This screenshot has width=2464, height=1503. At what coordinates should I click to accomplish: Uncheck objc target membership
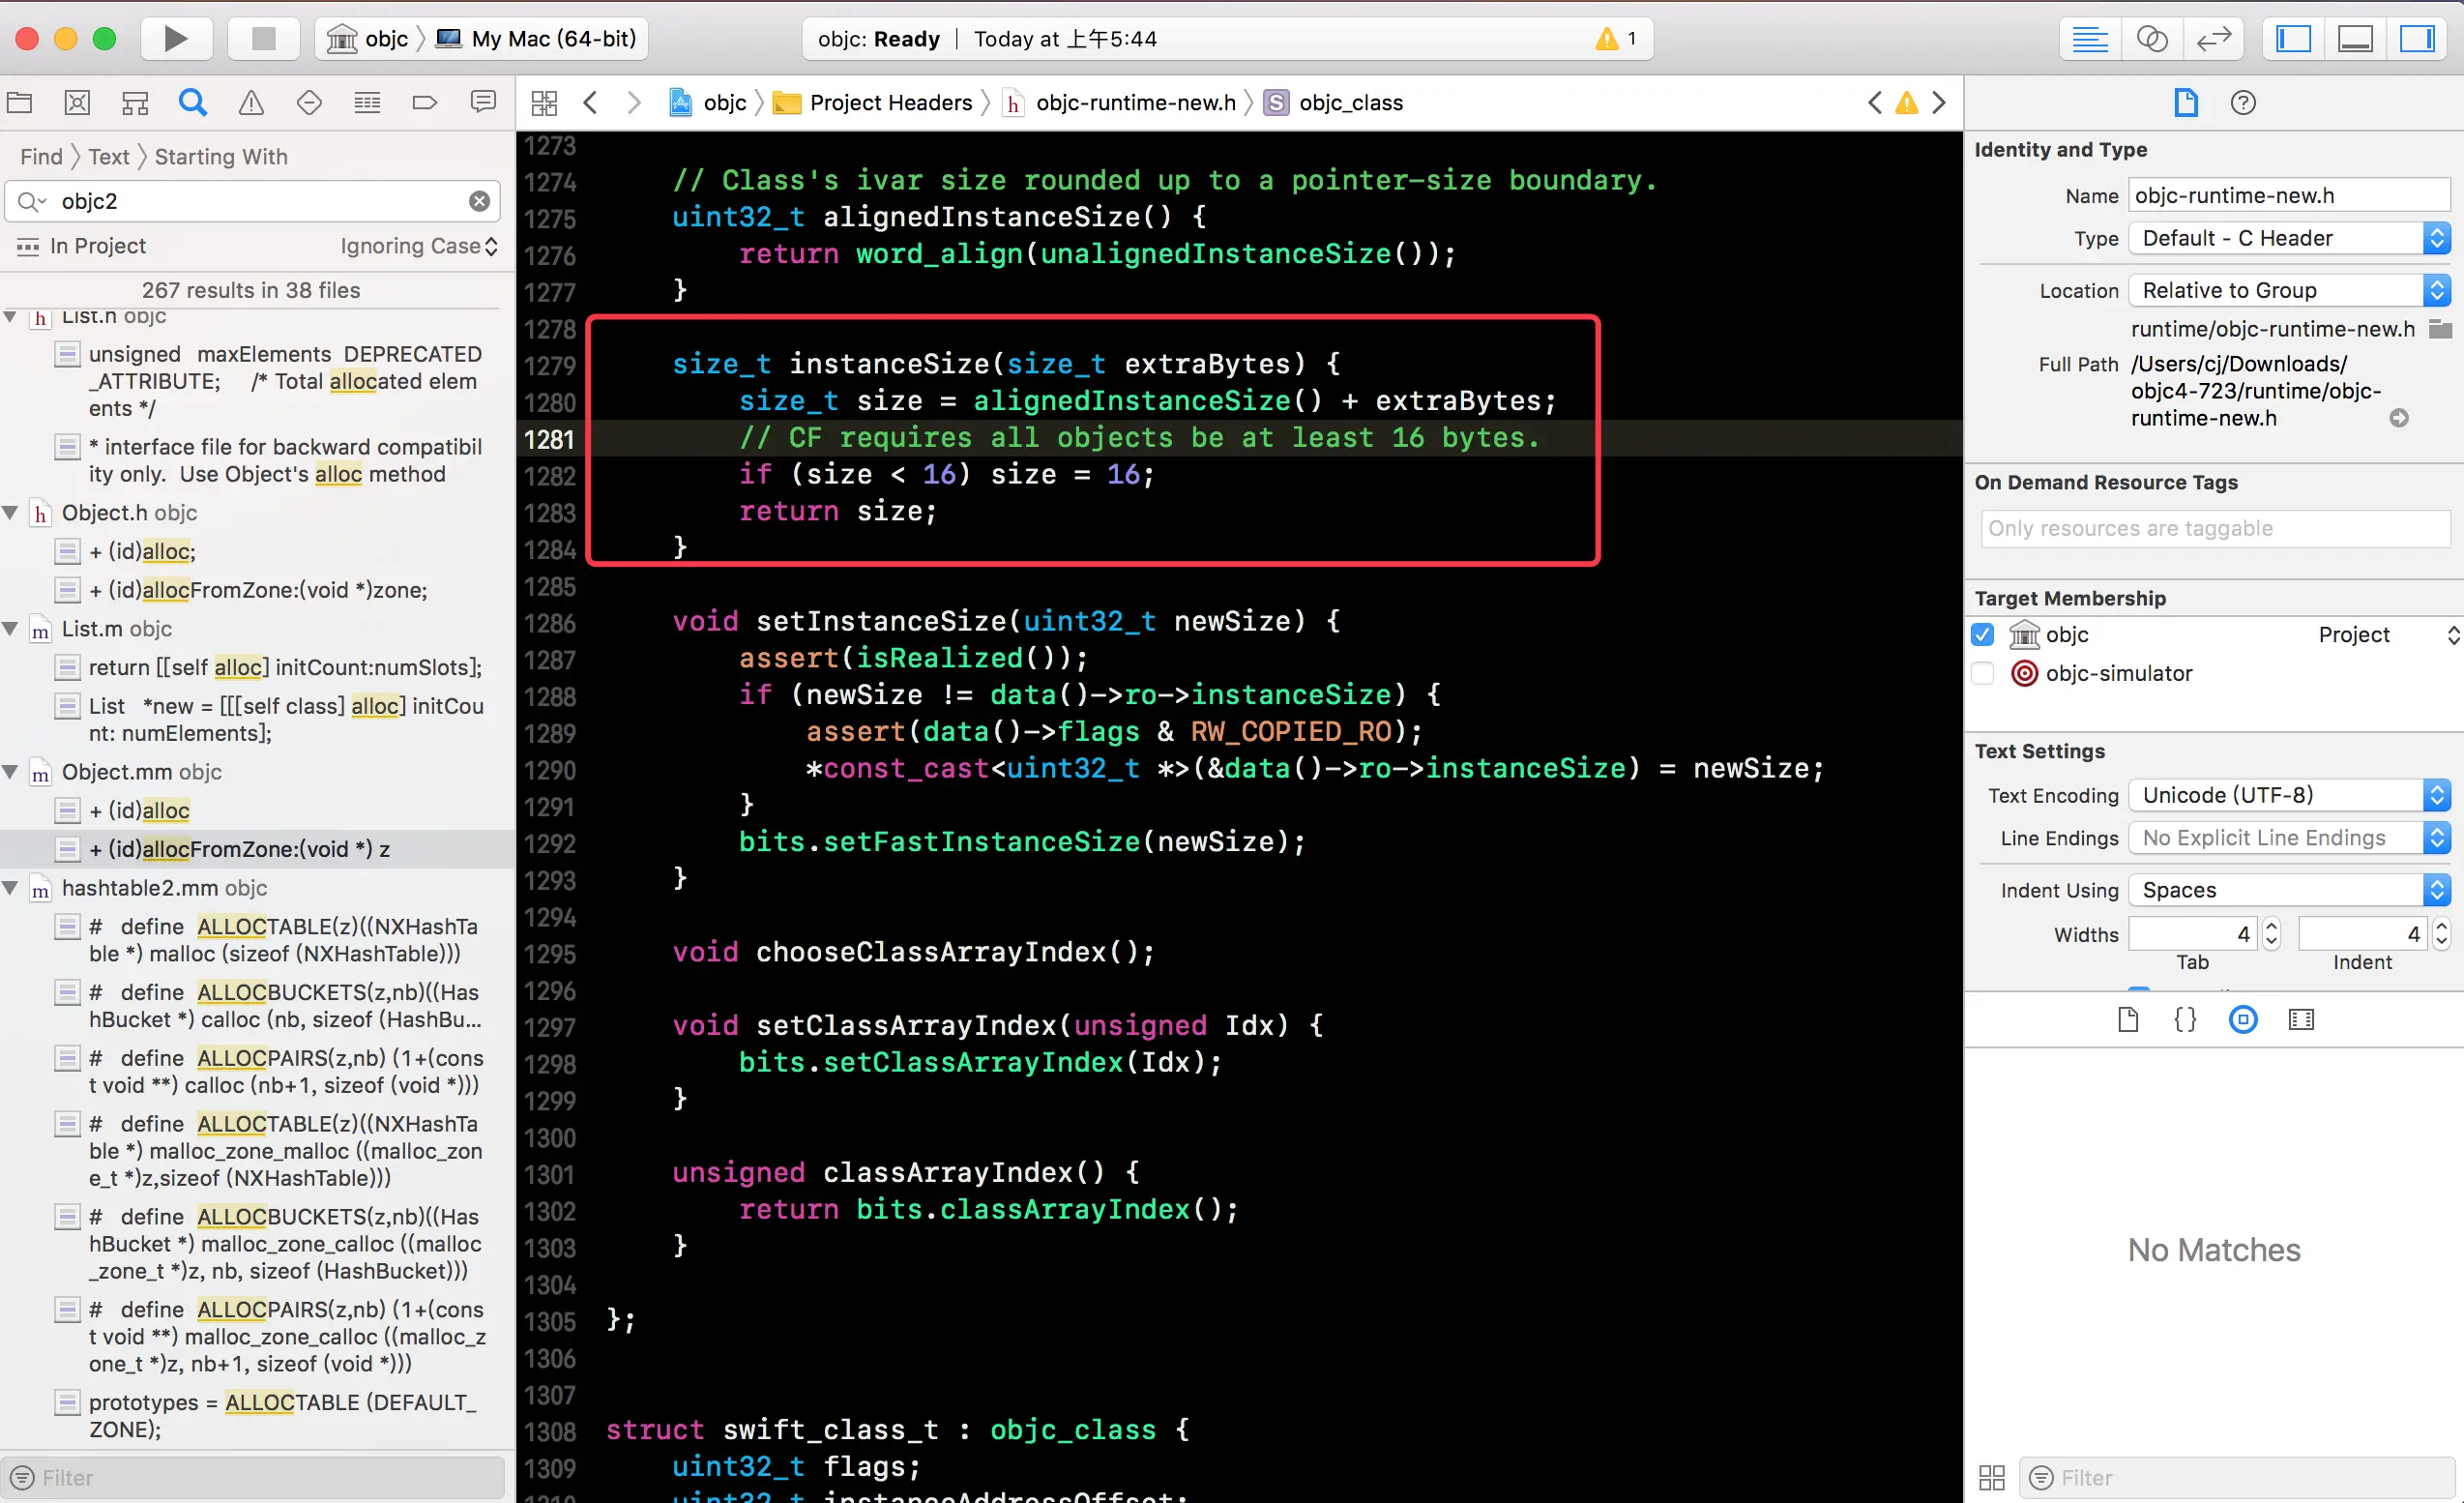1983,634
